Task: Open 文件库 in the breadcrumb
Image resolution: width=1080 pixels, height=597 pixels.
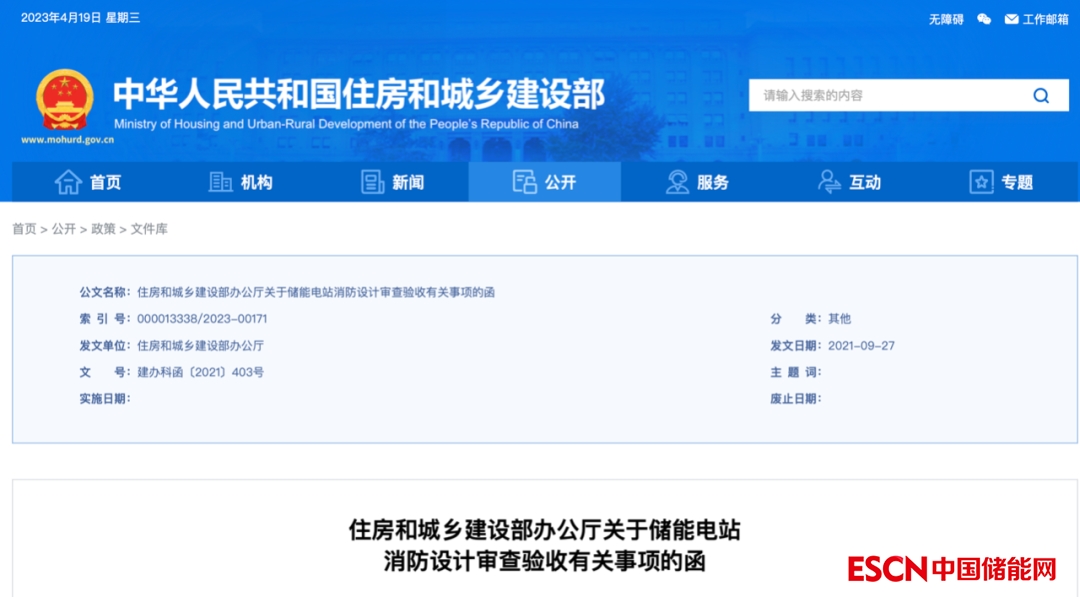Action: click(x=149, y=229)
